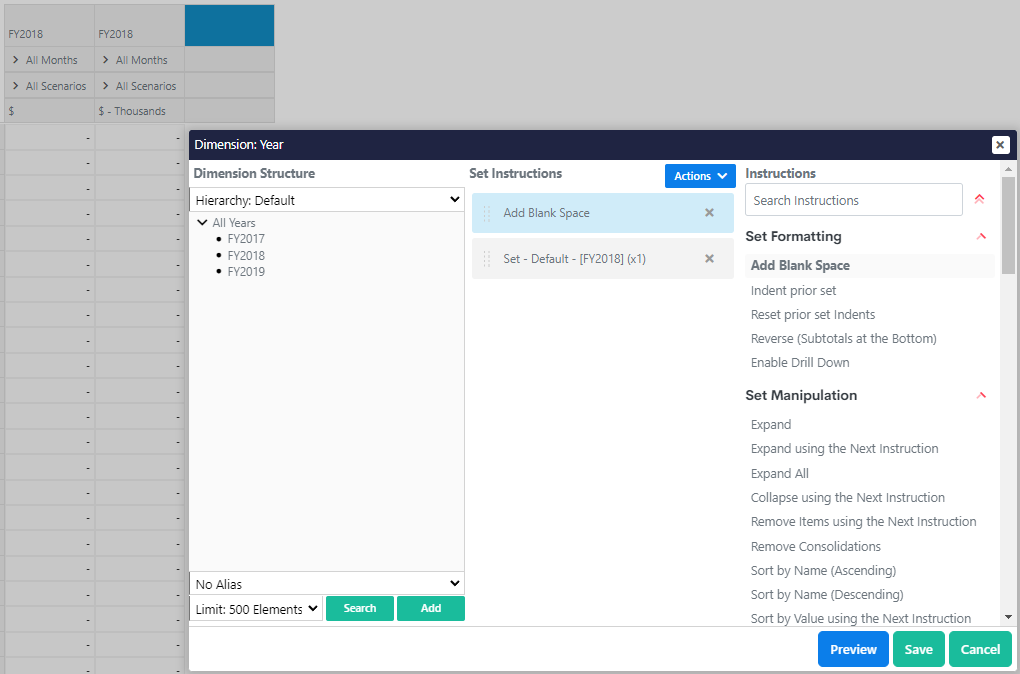Close the Dimension: Year dialog
This screenshot has width=1020, height=674.
pyautogui.click(x=1000, y=145)
